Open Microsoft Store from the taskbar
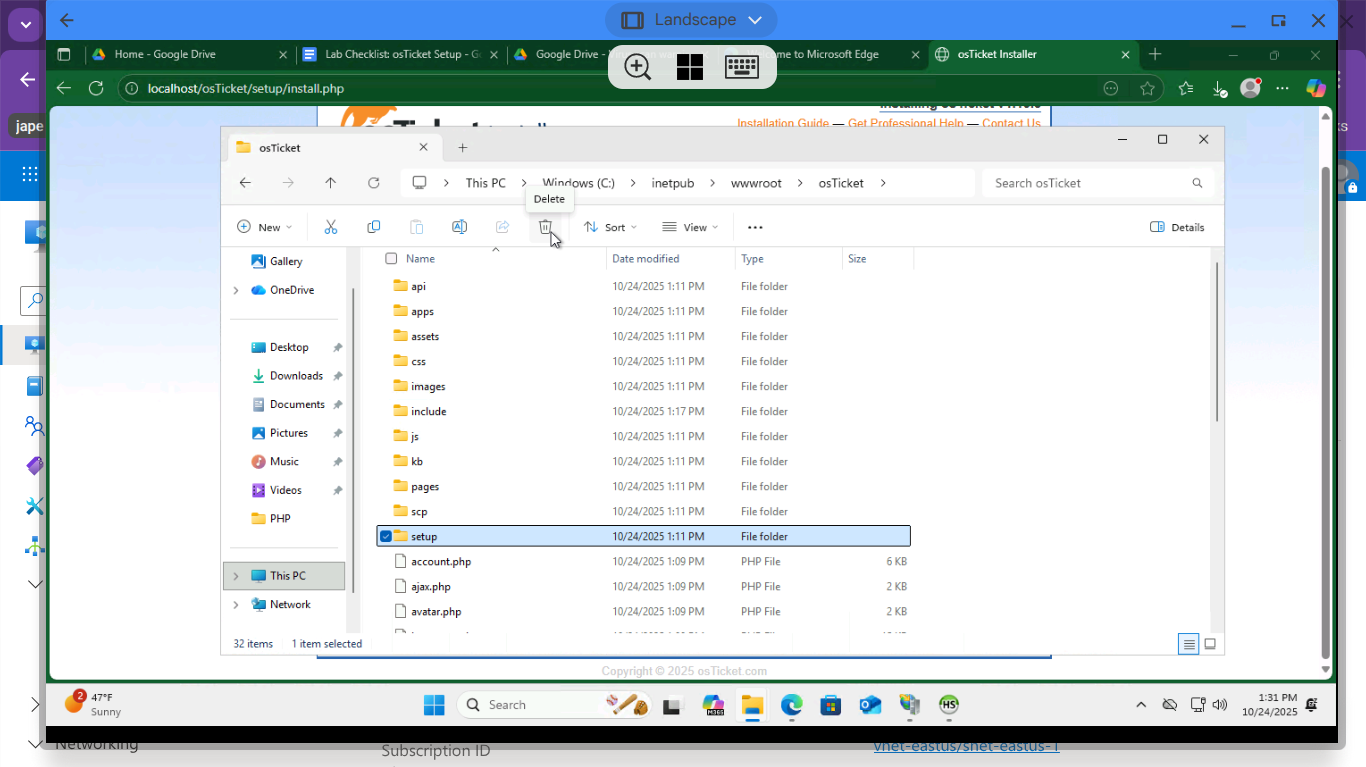 [831, 705]
